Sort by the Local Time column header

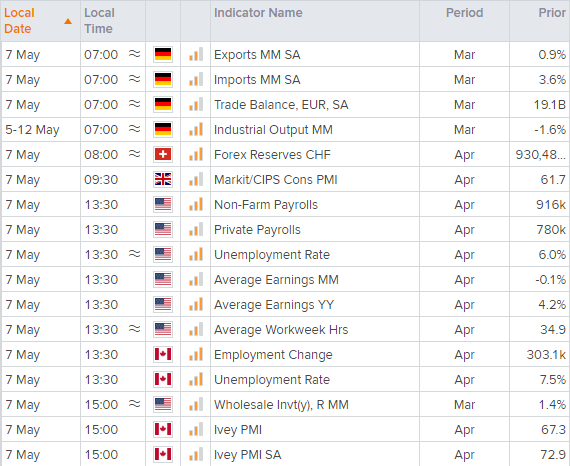99,21
